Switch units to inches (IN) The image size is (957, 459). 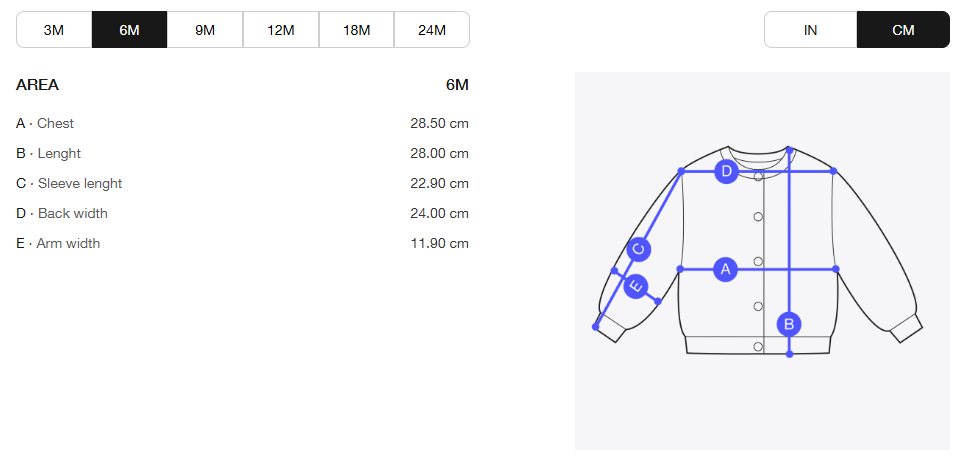[x=810, y=30]
